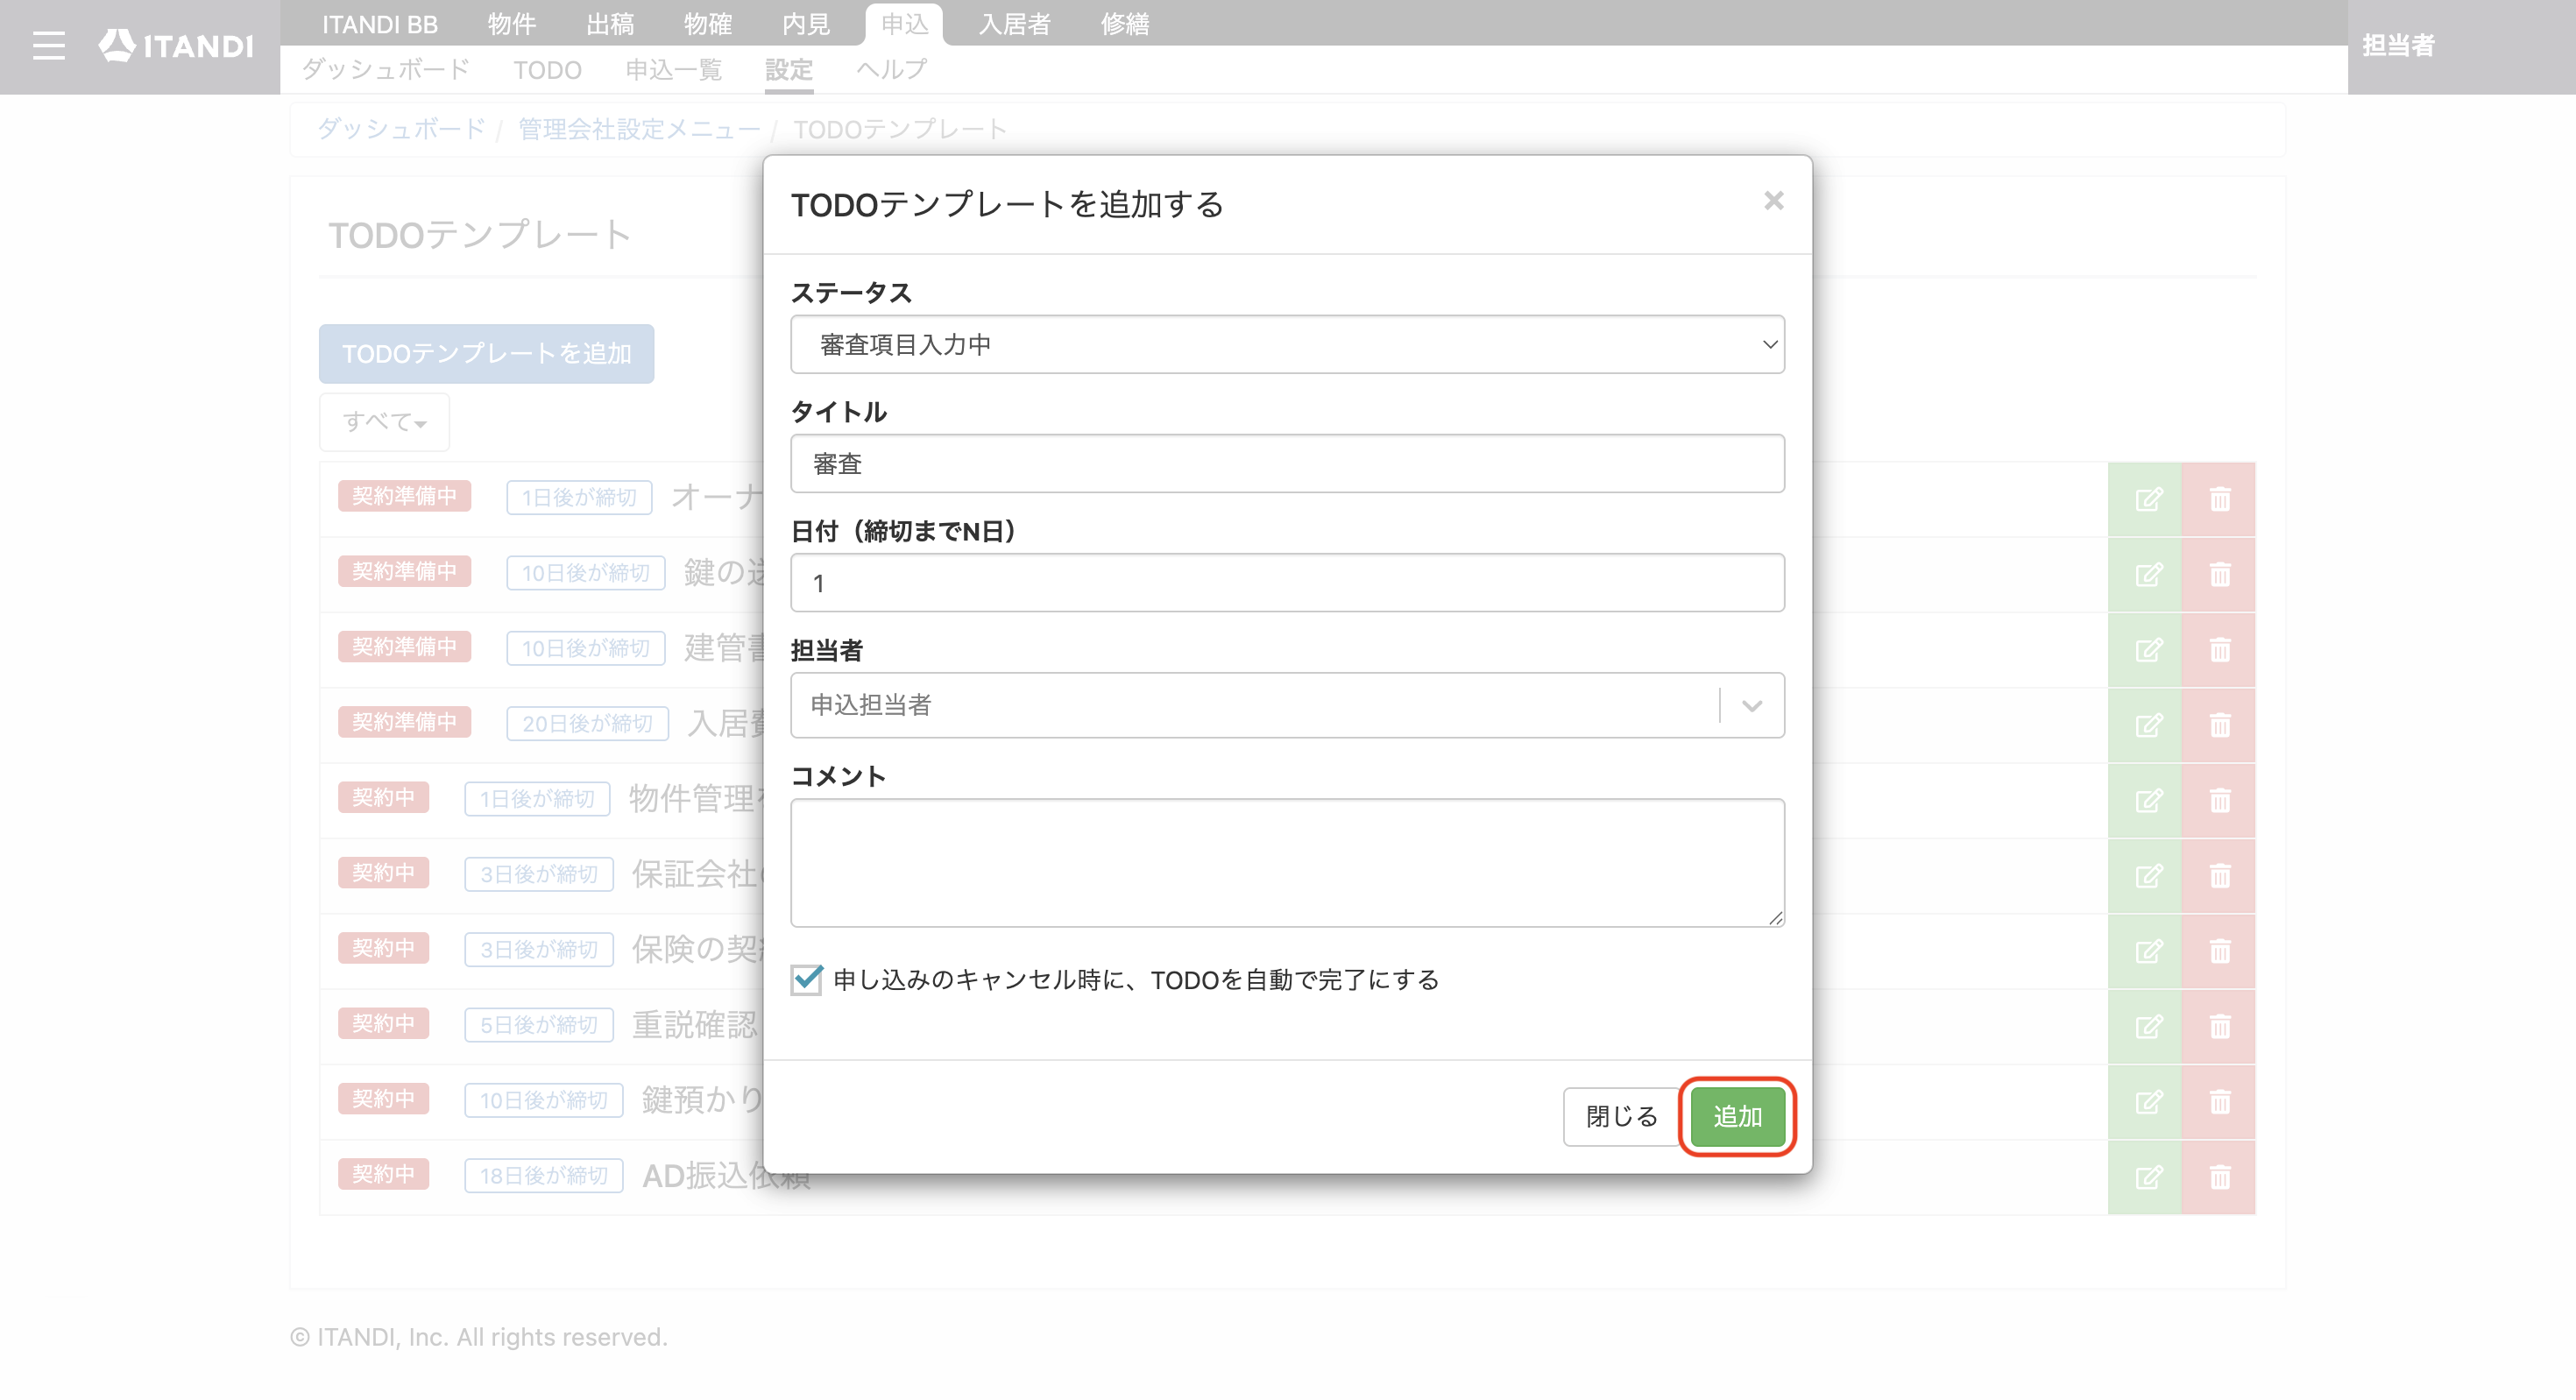Edit the 建管 template row
The height and width of the screenshot is (1400, 2576).
click(2145, 650)
